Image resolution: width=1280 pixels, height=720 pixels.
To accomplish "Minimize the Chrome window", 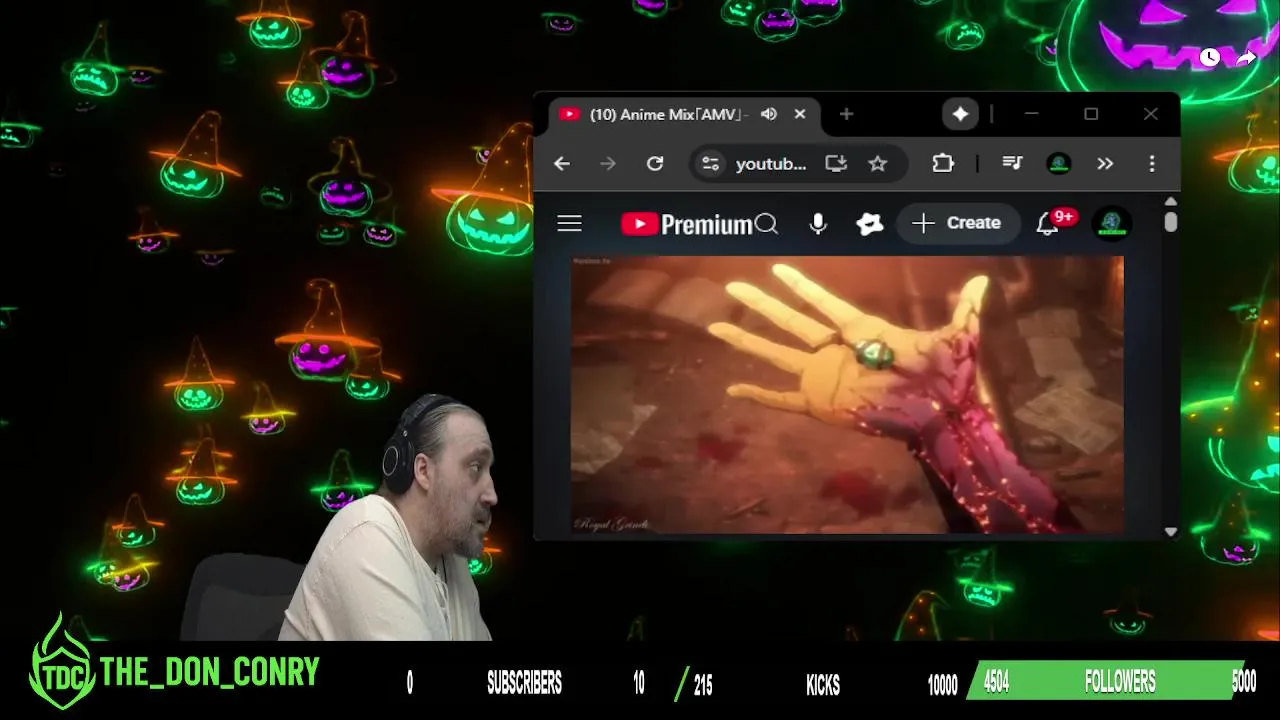I will pyautogui.click(x=1031, y=114).
